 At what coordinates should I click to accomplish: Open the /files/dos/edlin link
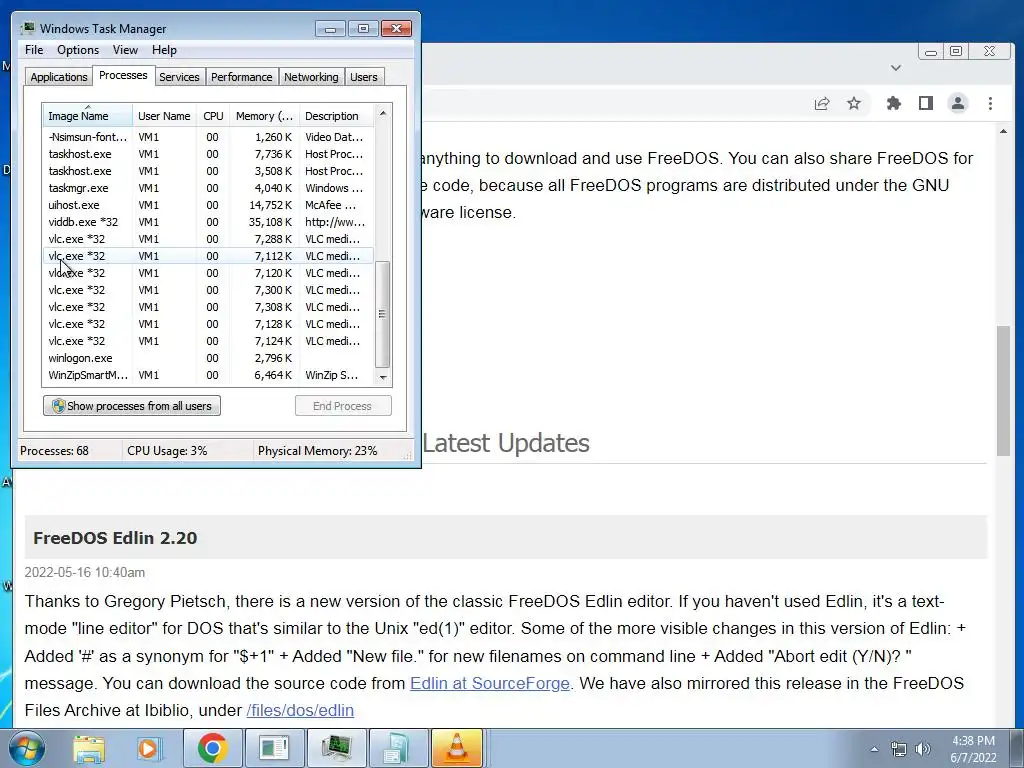300,711
